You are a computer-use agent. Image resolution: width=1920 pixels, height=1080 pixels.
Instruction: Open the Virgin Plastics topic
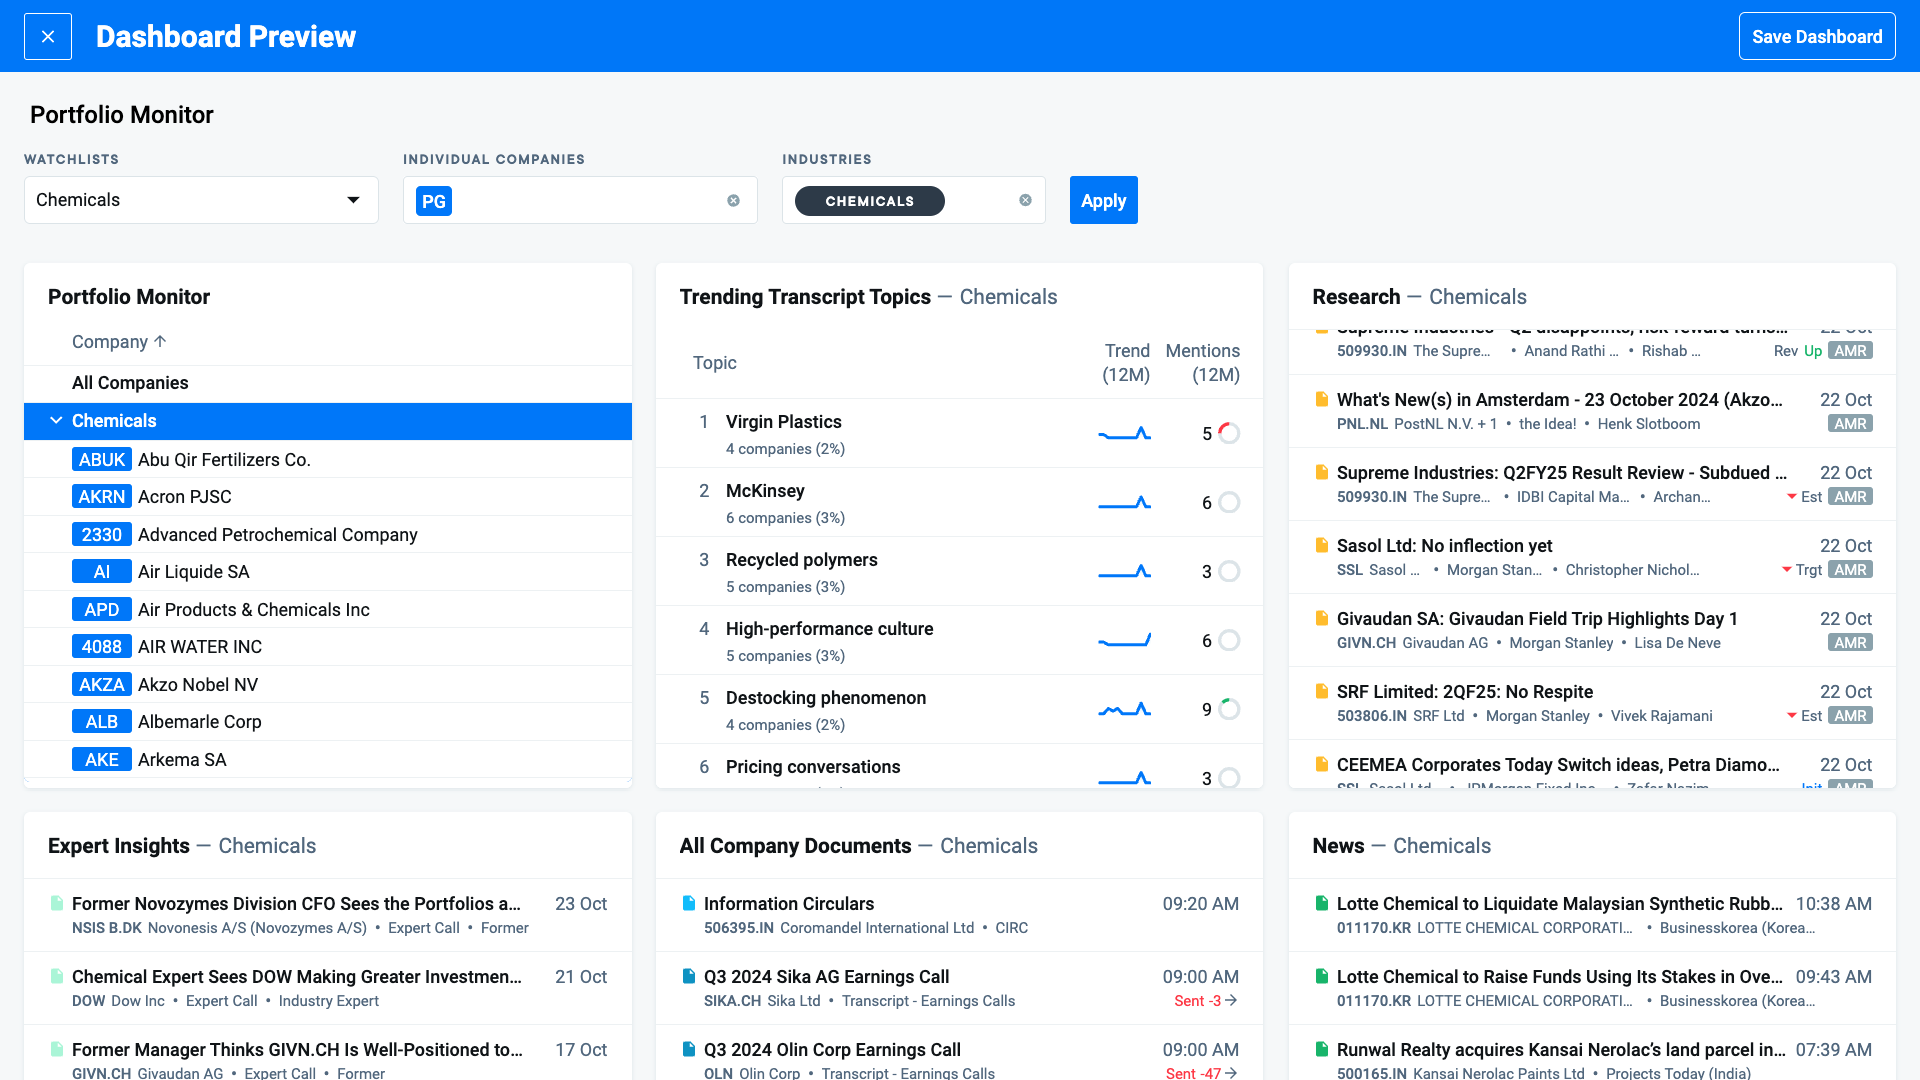click(784, 422)
